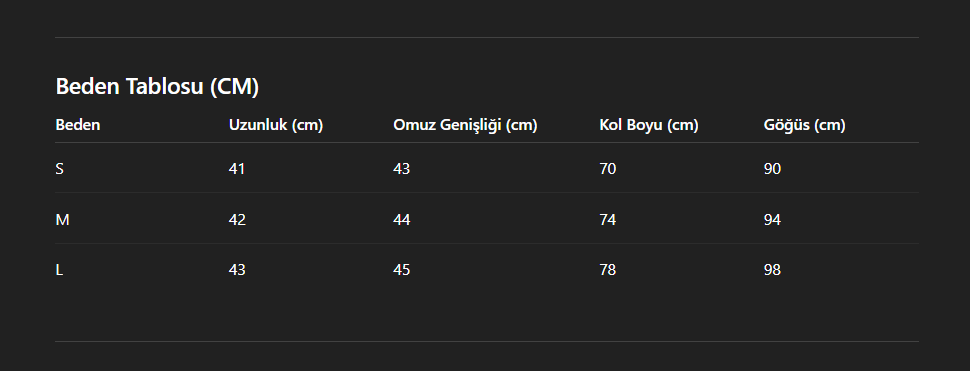Viewport: 970px width, 371px height.
Task: Select the Beden column header
Action: tap(78, 125)
